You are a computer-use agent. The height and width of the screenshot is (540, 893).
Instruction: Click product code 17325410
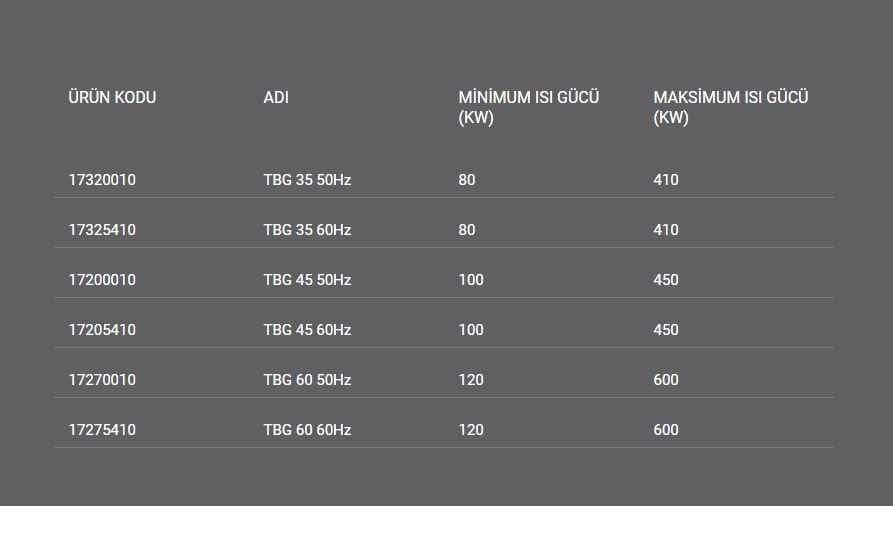[102, 230]
